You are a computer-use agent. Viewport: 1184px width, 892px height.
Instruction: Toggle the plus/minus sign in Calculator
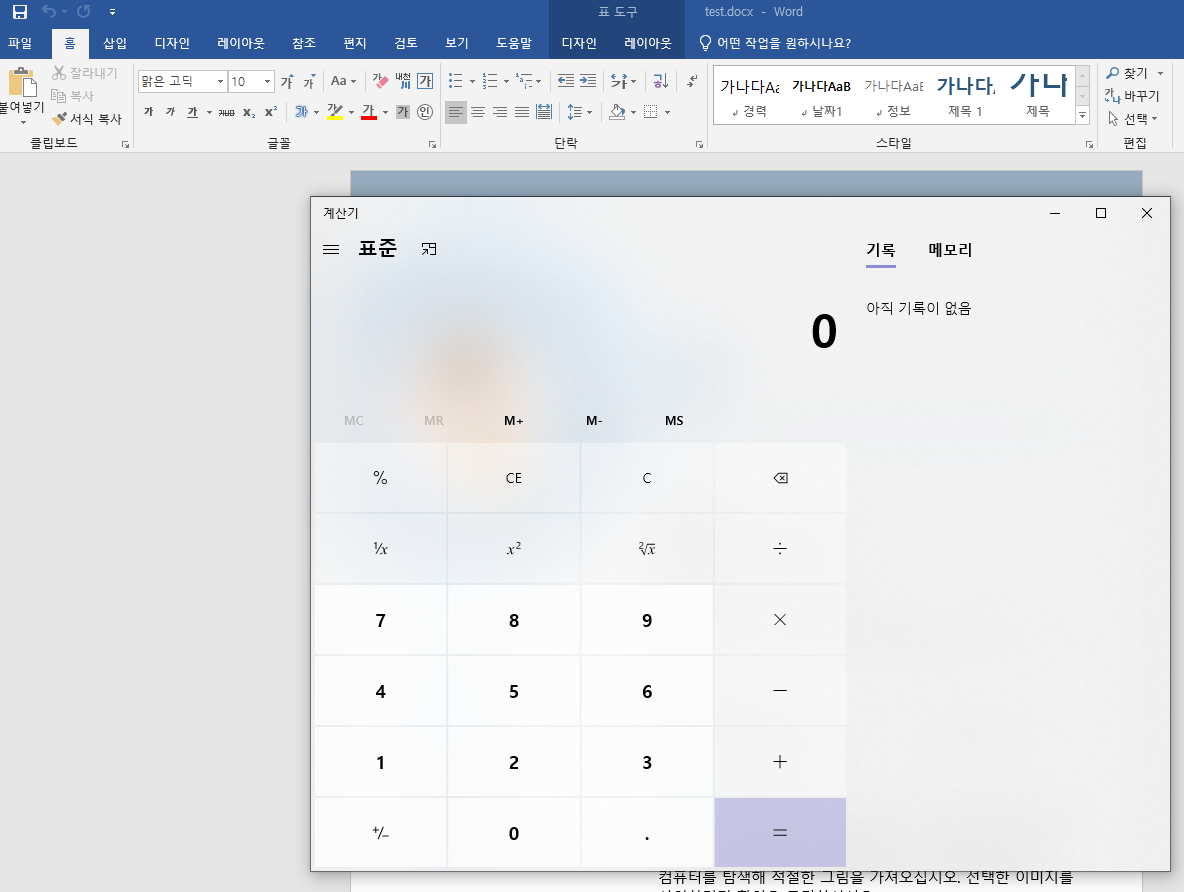(x=381, y=833)
